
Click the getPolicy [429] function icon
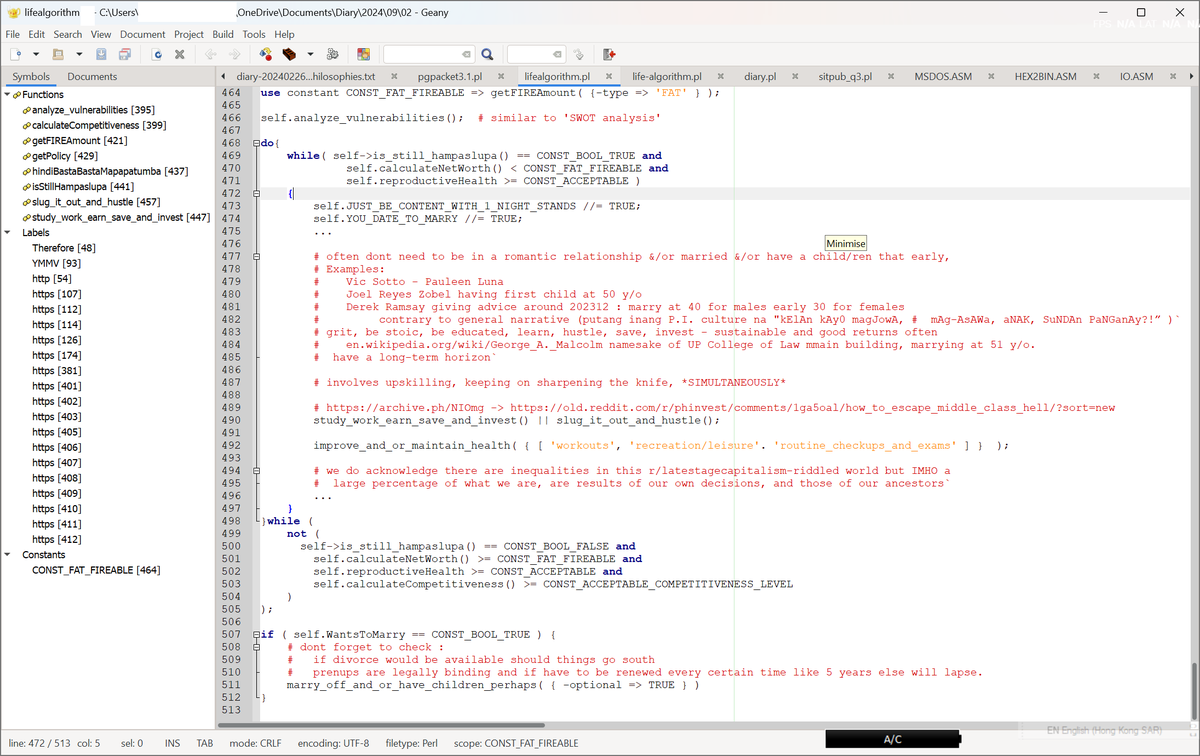pyautogui.click(x=26, y=156)
